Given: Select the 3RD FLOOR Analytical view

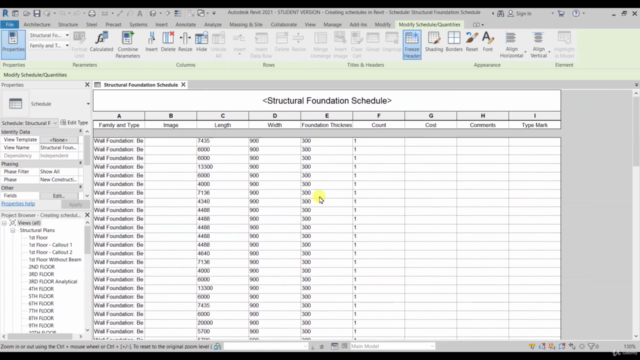Looking at the screenshot, I should (53, 282).
